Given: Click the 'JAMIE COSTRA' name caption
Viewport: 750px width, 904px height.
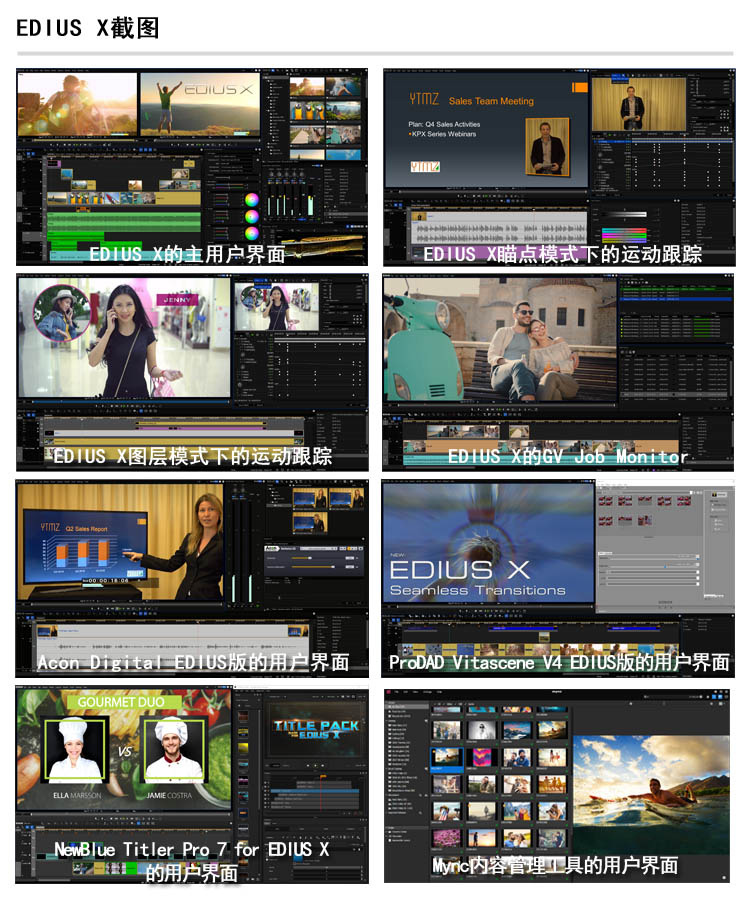Looking at the screenshot, I should [168, 796].
